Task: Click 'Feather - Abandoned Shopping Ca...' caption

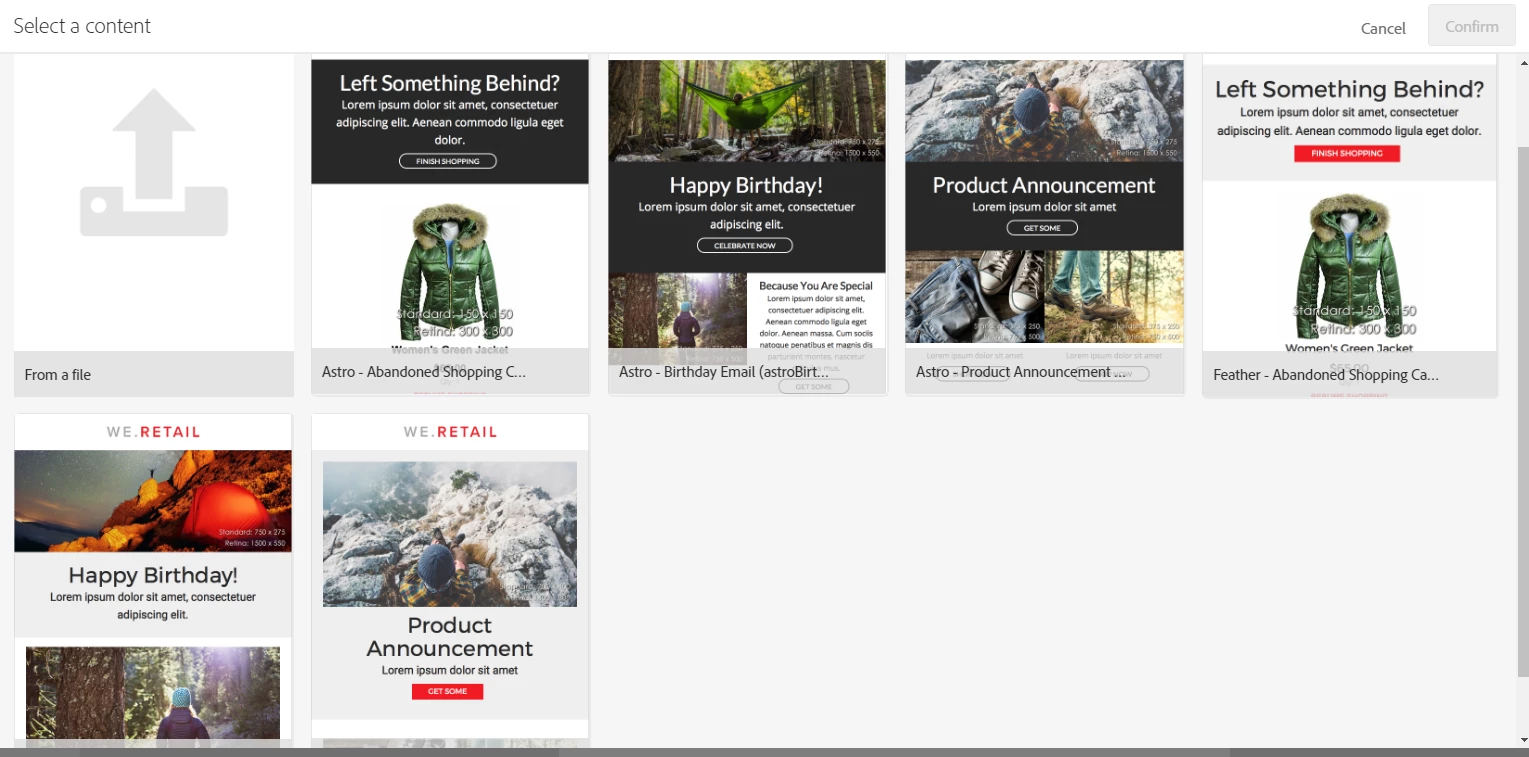Action: pos(1325,375)
